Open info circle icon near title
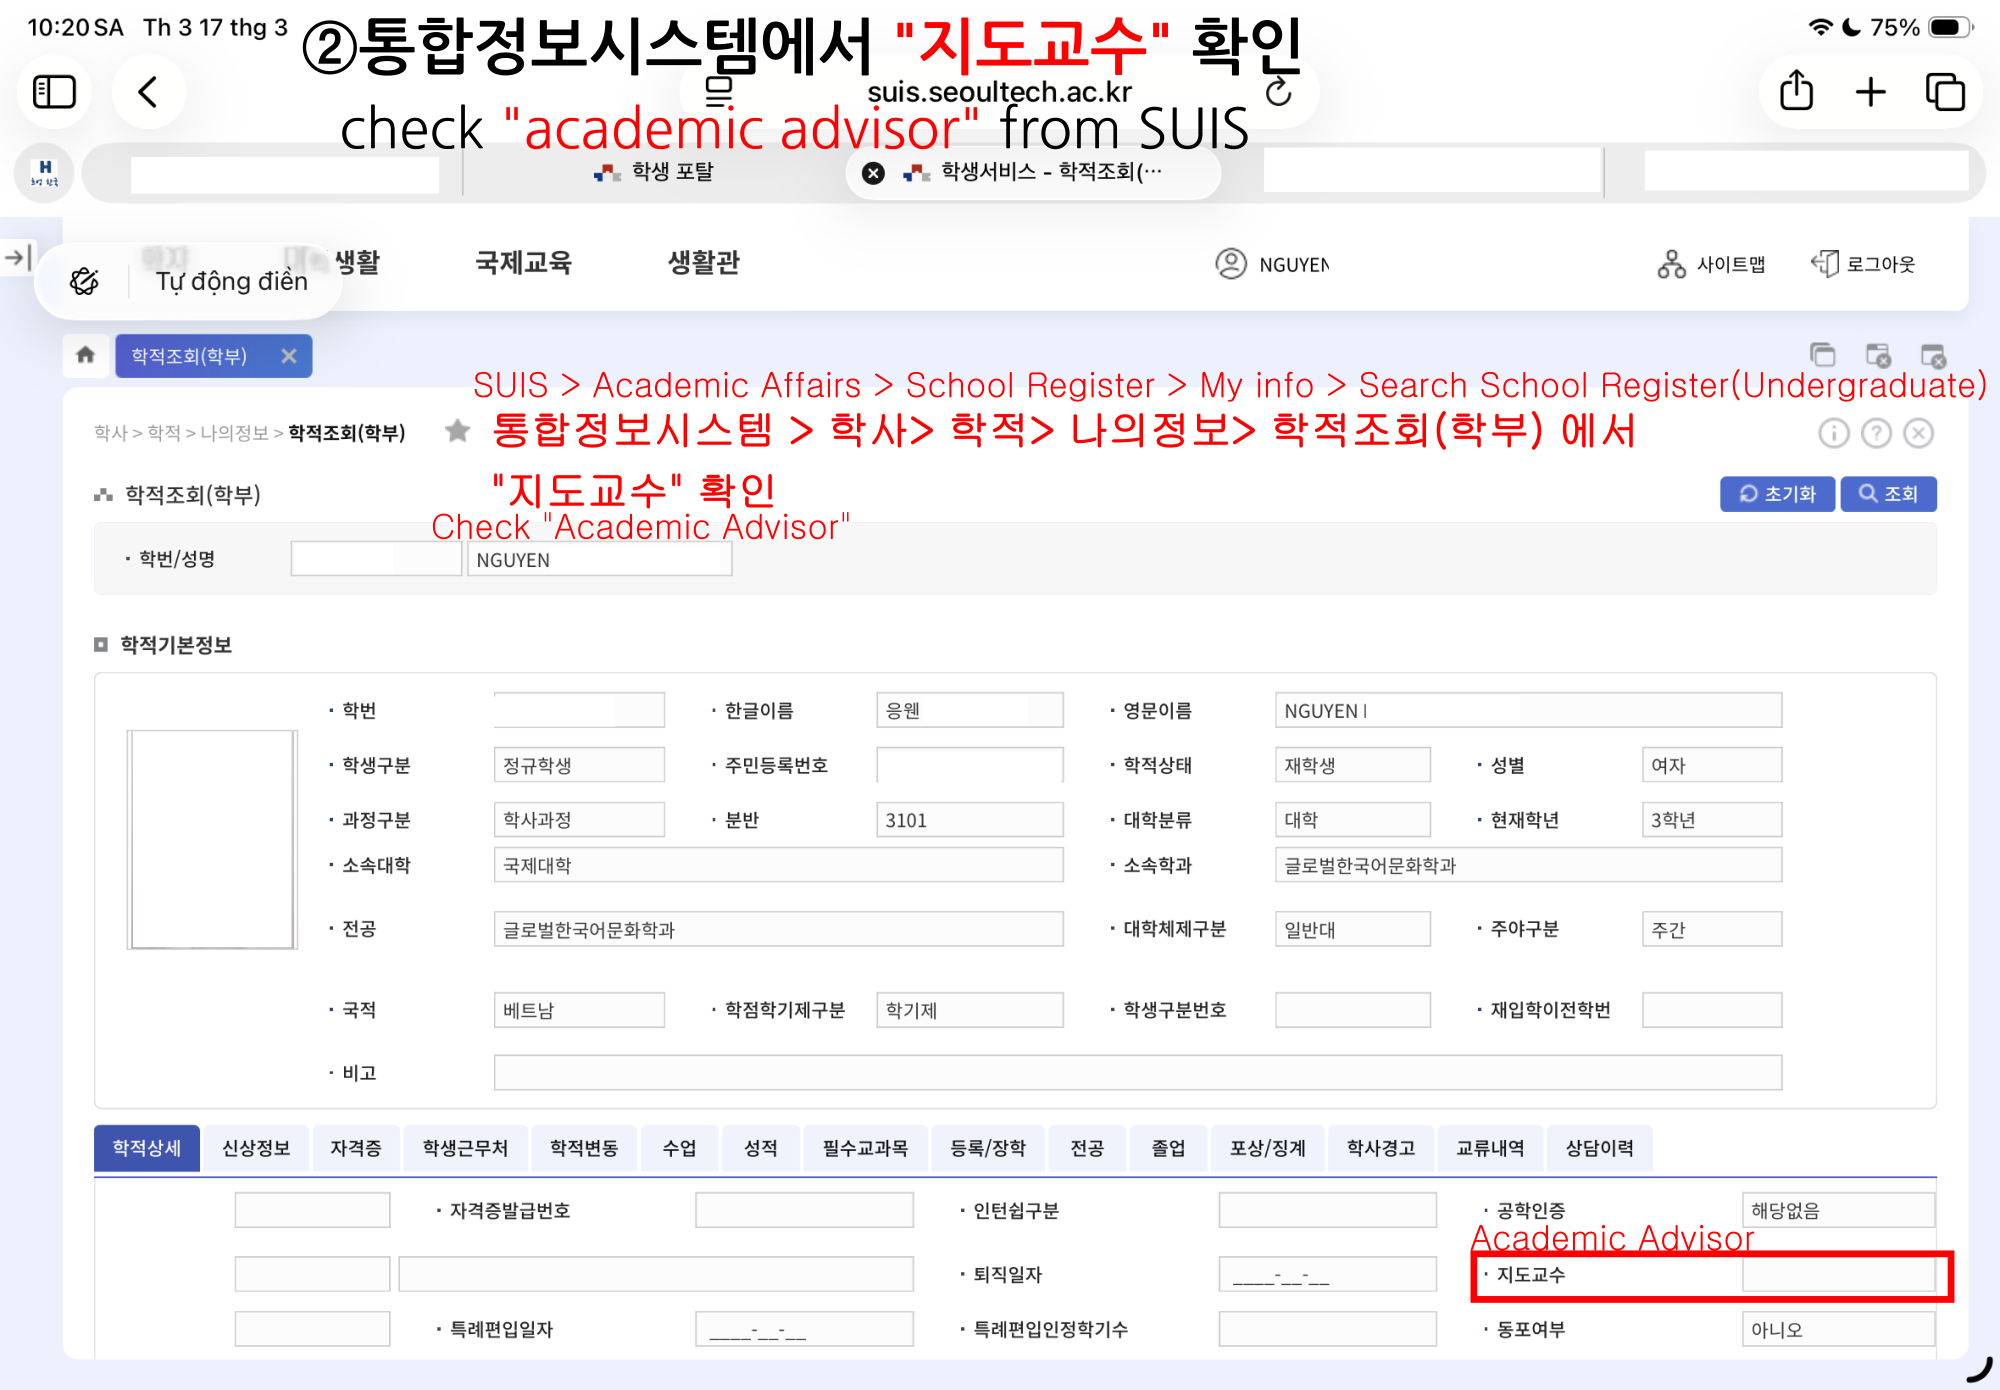 pos(1833,433)
